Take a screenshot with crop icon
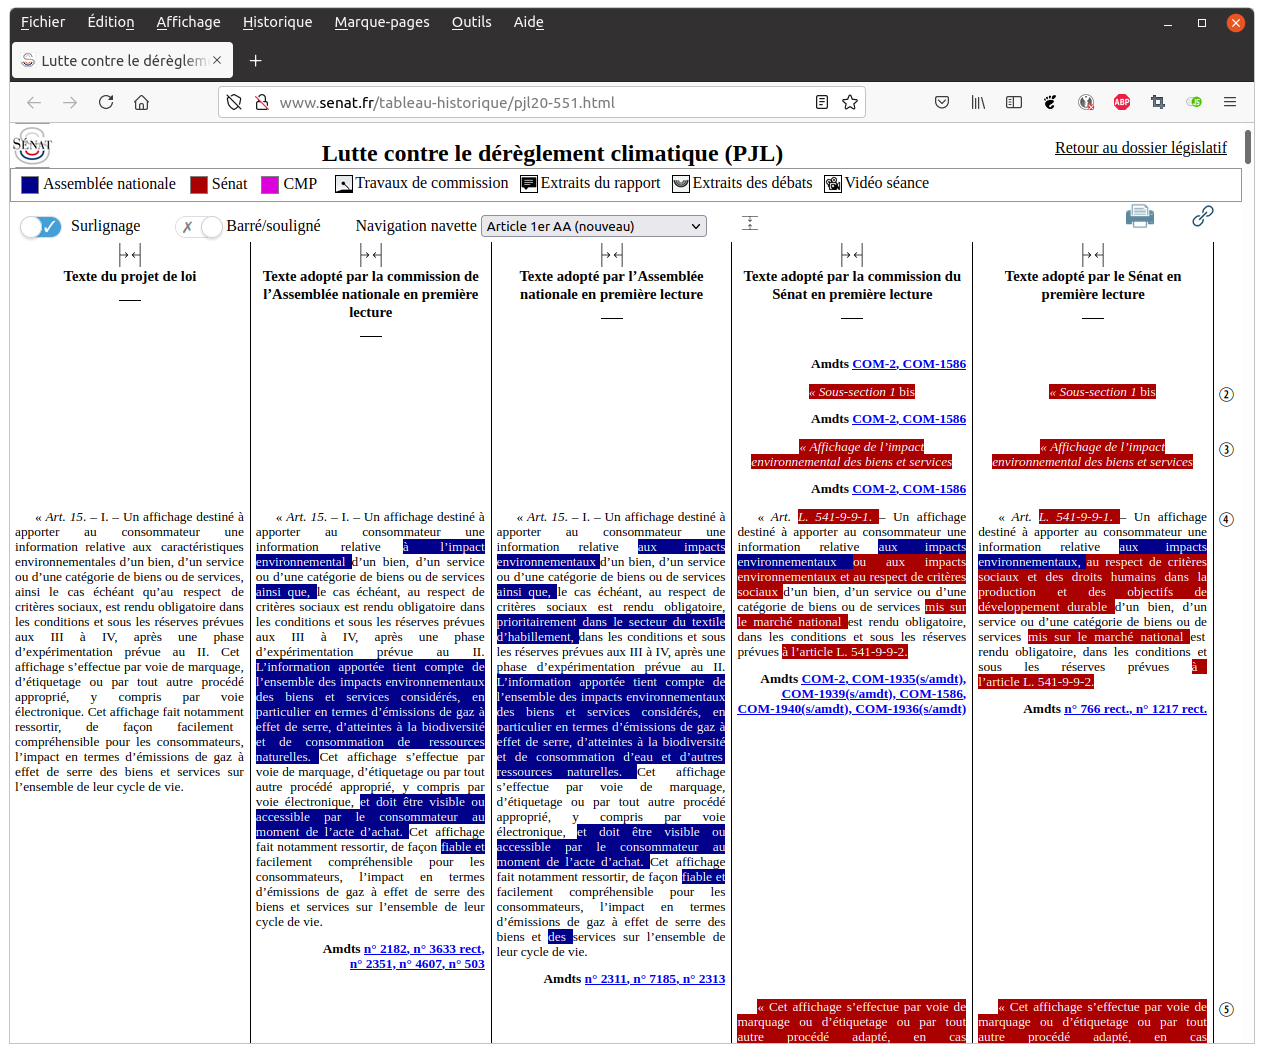This screenshot has height=1053, width=1264. [x=1158, y=102]
